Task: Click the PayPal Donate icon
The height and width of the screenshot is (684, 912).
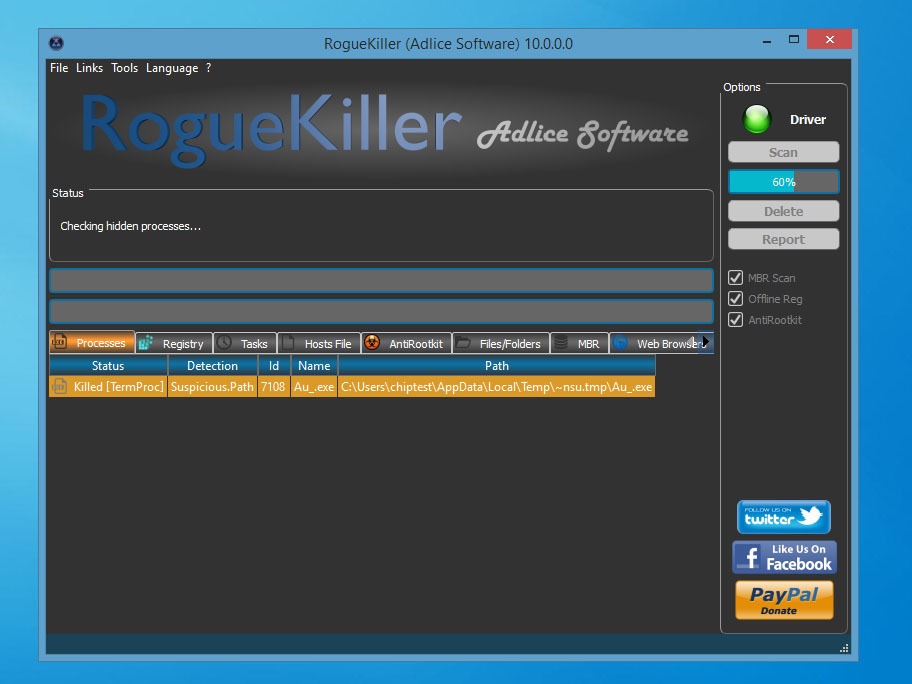Action: pyautogui.click(x=783, y=600)
